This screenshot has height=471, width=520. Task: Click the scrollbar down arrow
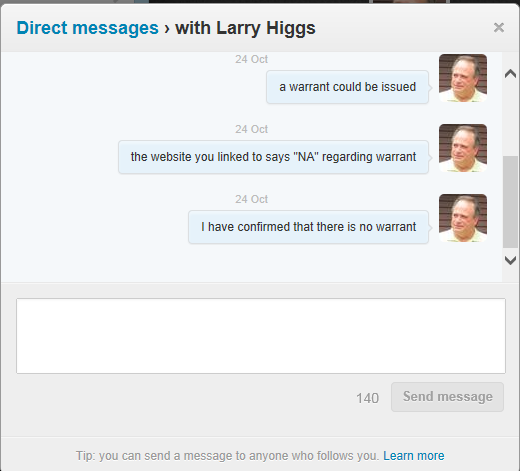pos(510,260)
